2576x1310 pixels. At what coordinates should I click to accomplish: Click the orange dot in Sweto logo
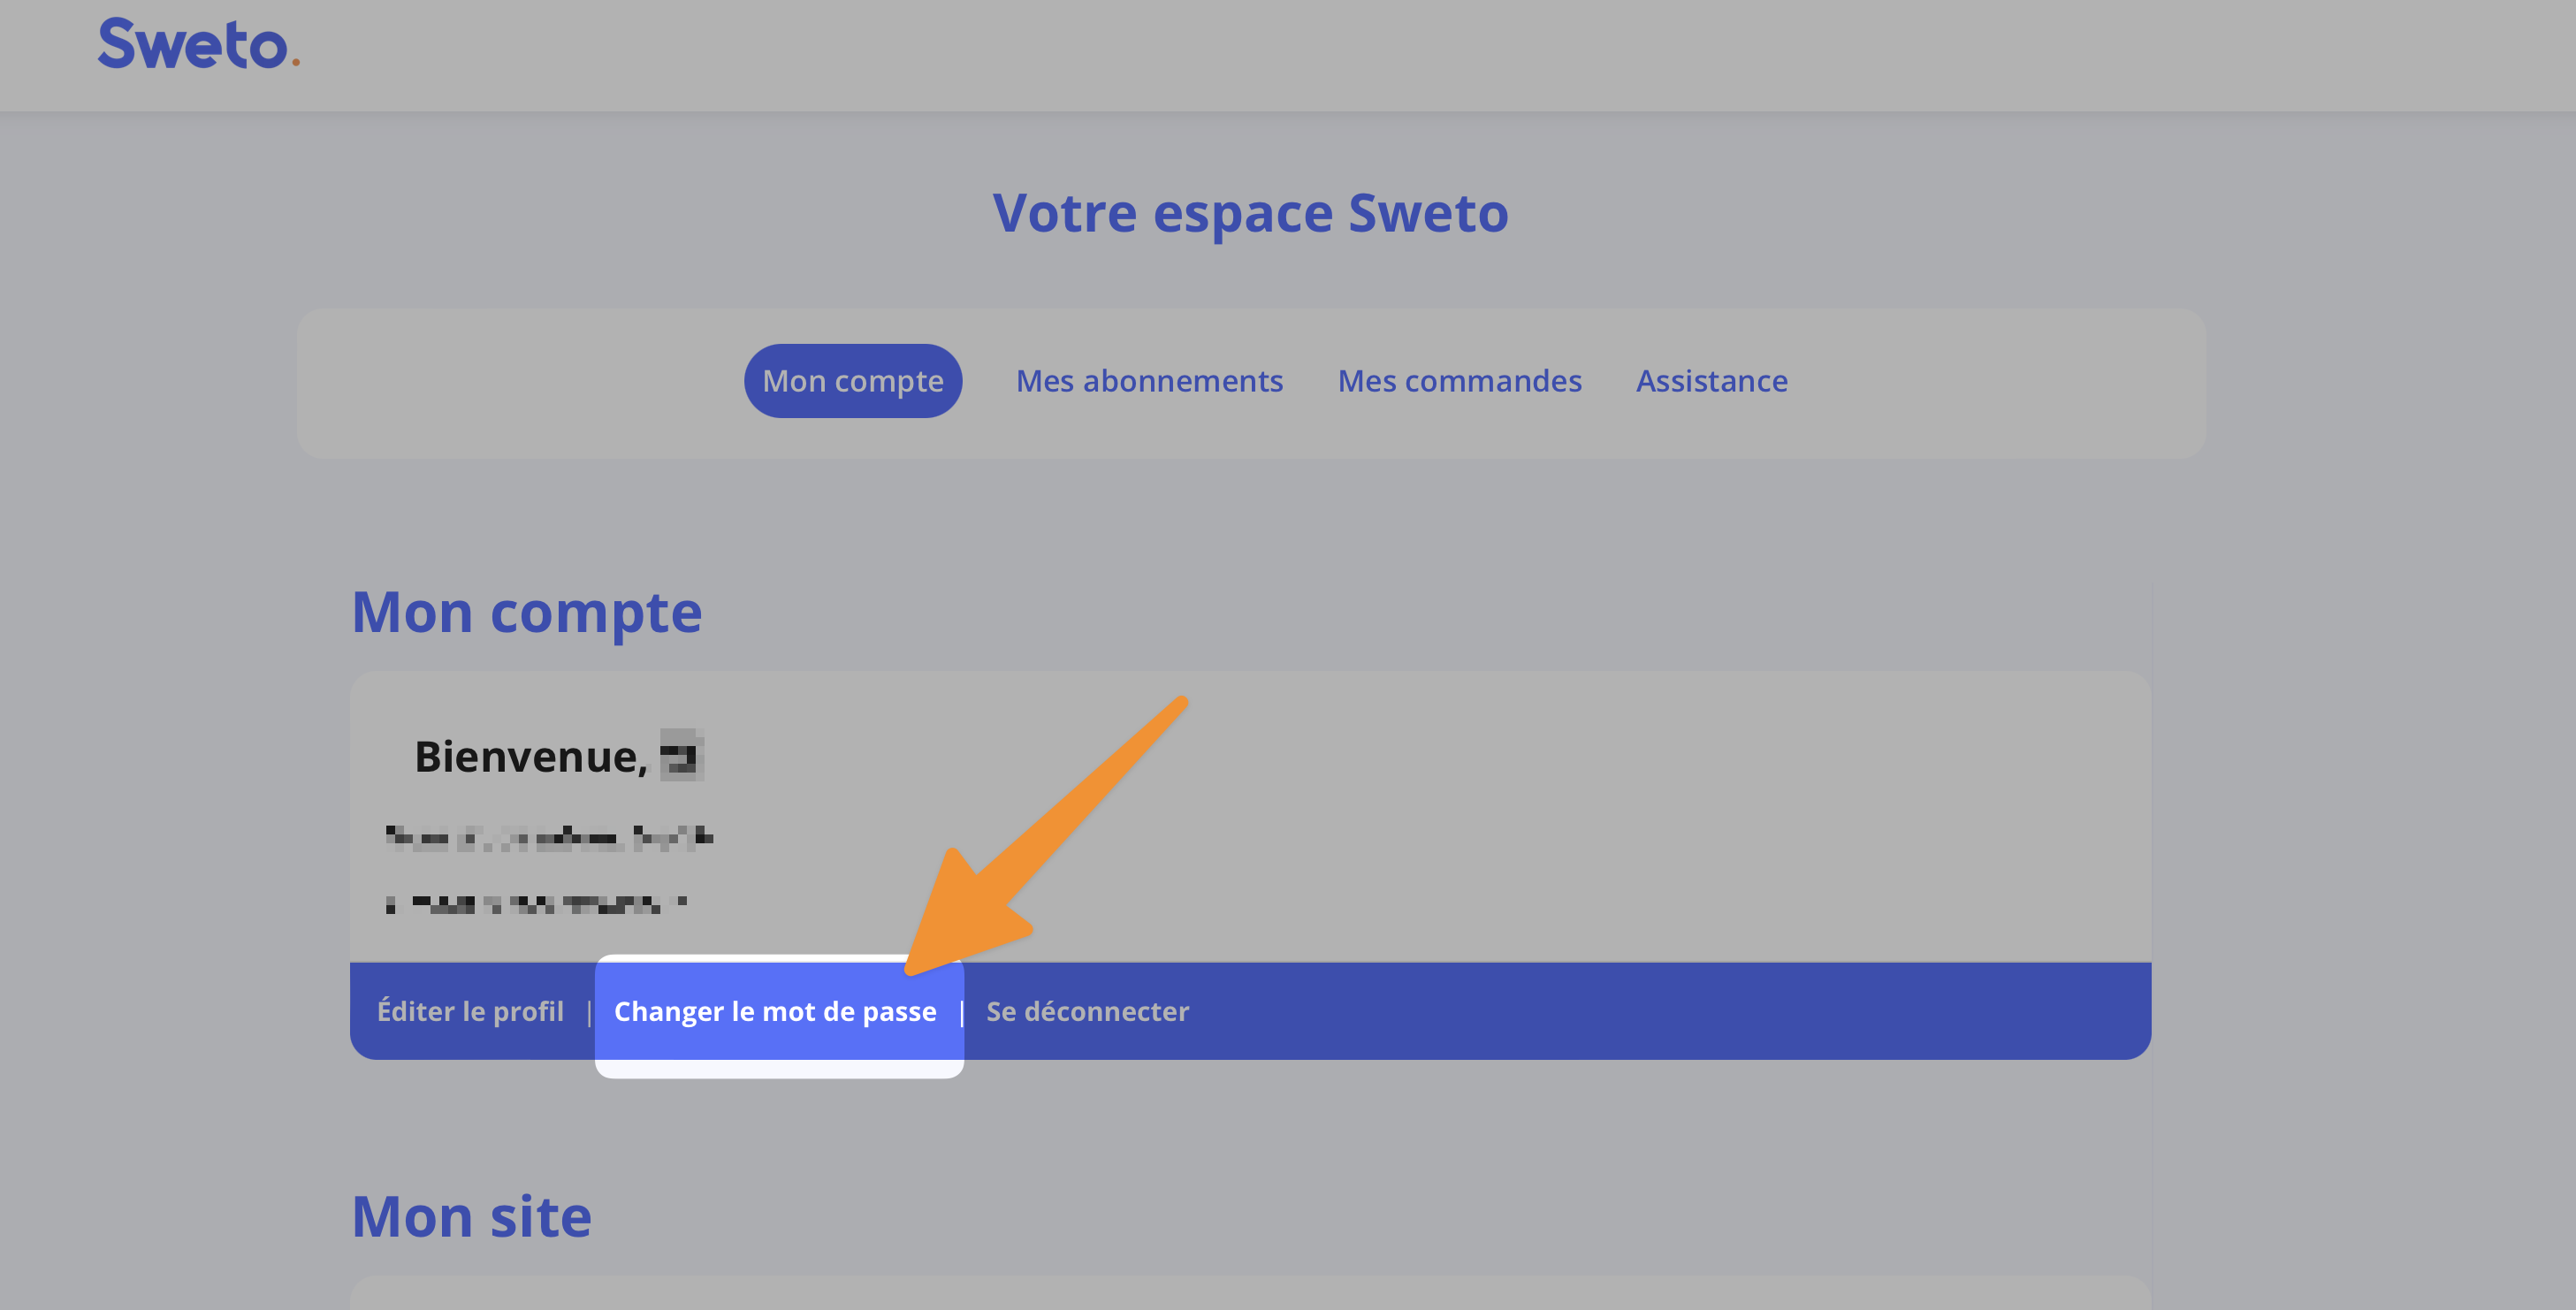tap(295, 63)
